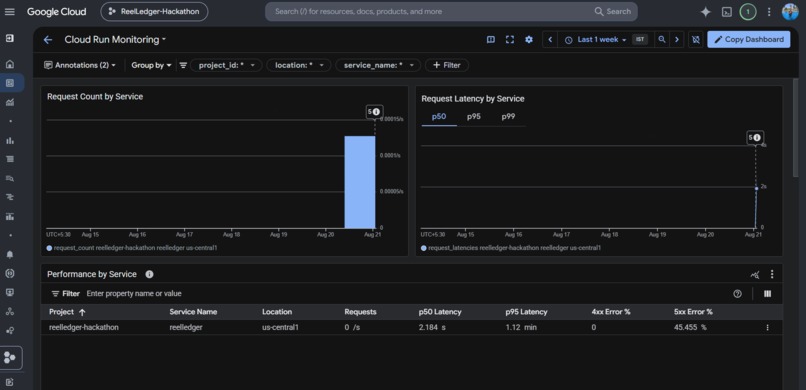806x390 pixels.
Task: Click explore data icon in Performance by Service
Action: (x=755, y=275)
